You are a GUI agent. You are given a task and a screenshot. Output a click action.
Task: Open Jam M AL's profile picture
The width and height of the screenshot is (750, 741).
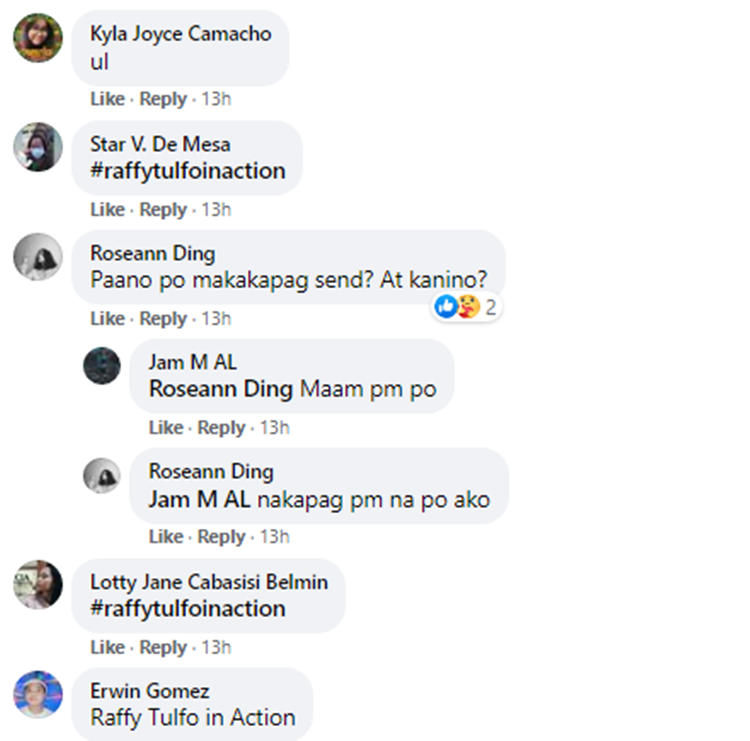[x=102, y=366]
